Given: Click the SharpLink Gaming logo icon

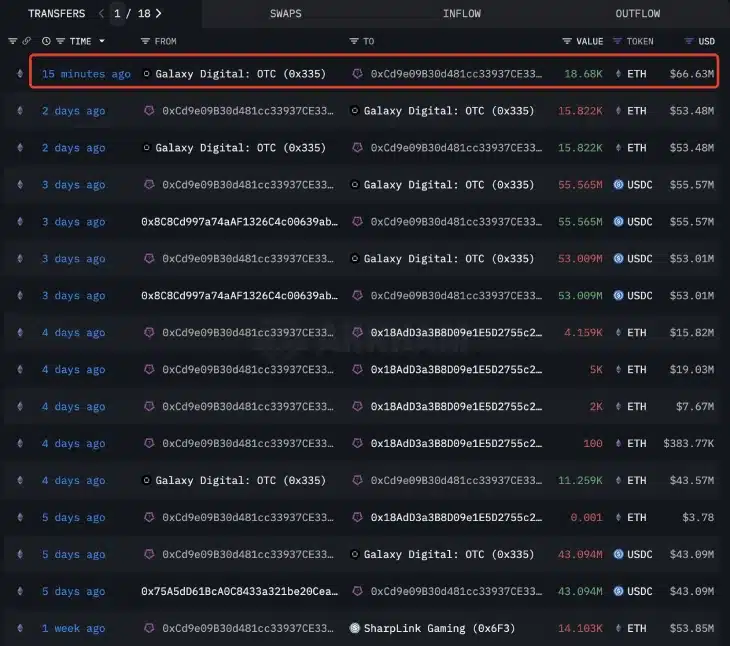Looking at the screenshot, I should (355, 628).
